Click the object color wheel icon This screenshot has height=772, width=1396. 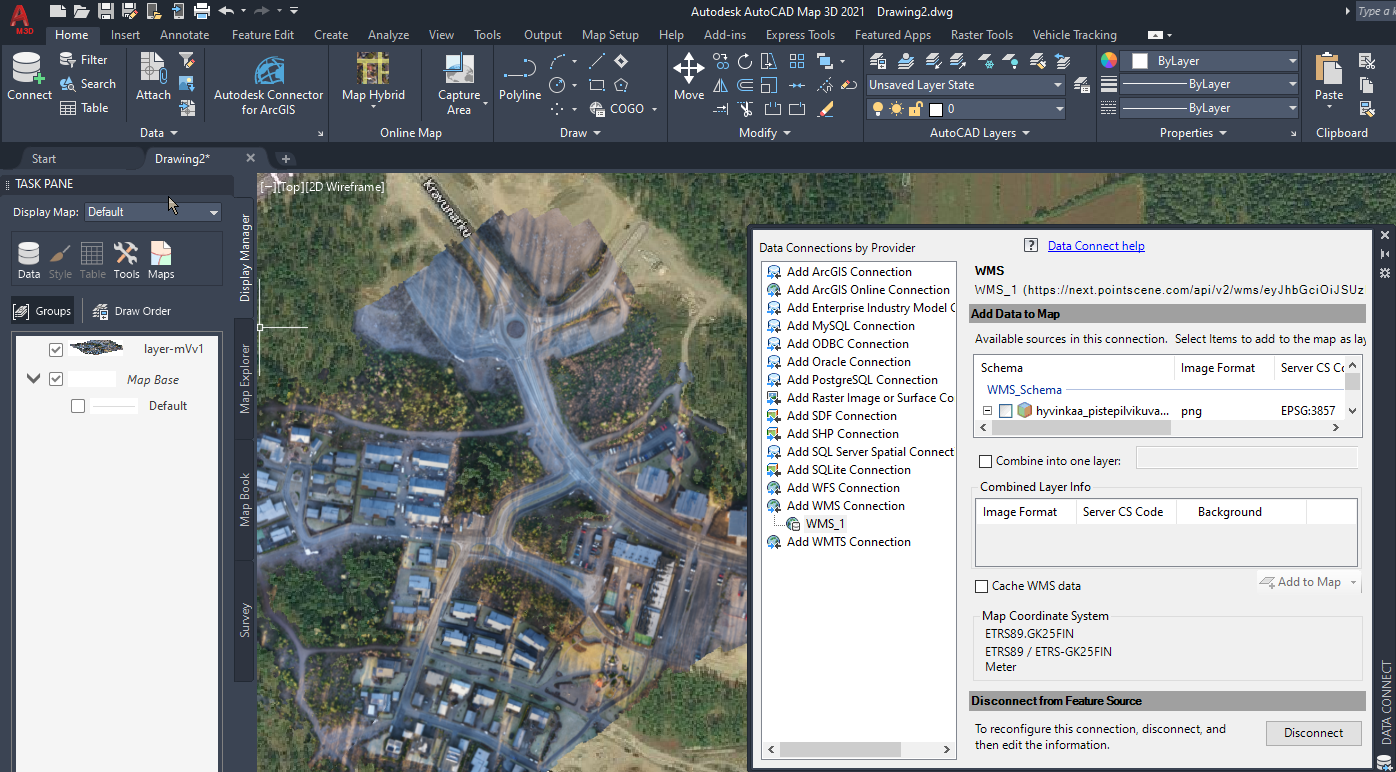[x=1109, y=60]
